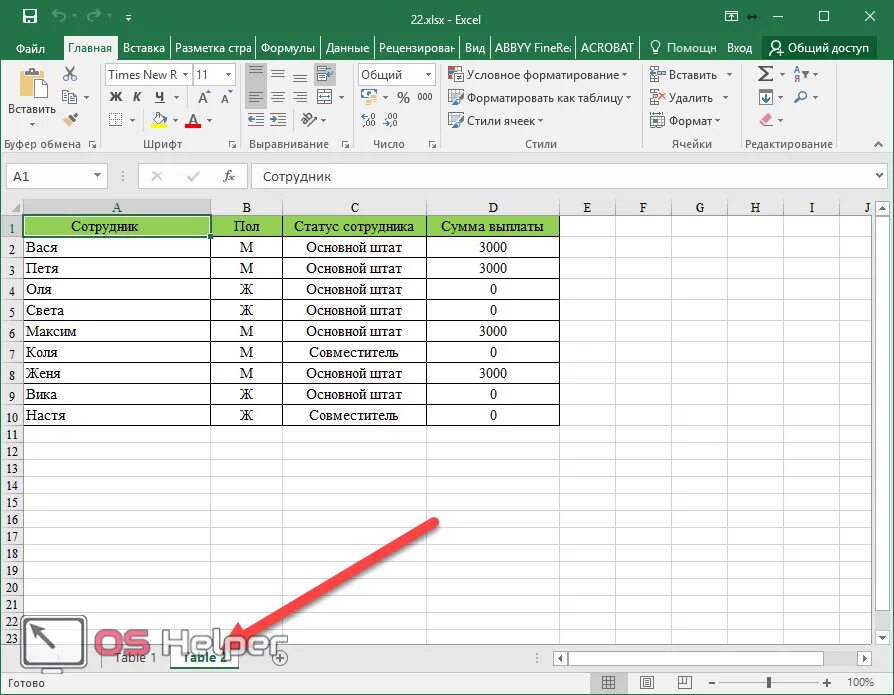Click the percent style icon
This screenshot has height=695, width=894.
click(403, 97)
